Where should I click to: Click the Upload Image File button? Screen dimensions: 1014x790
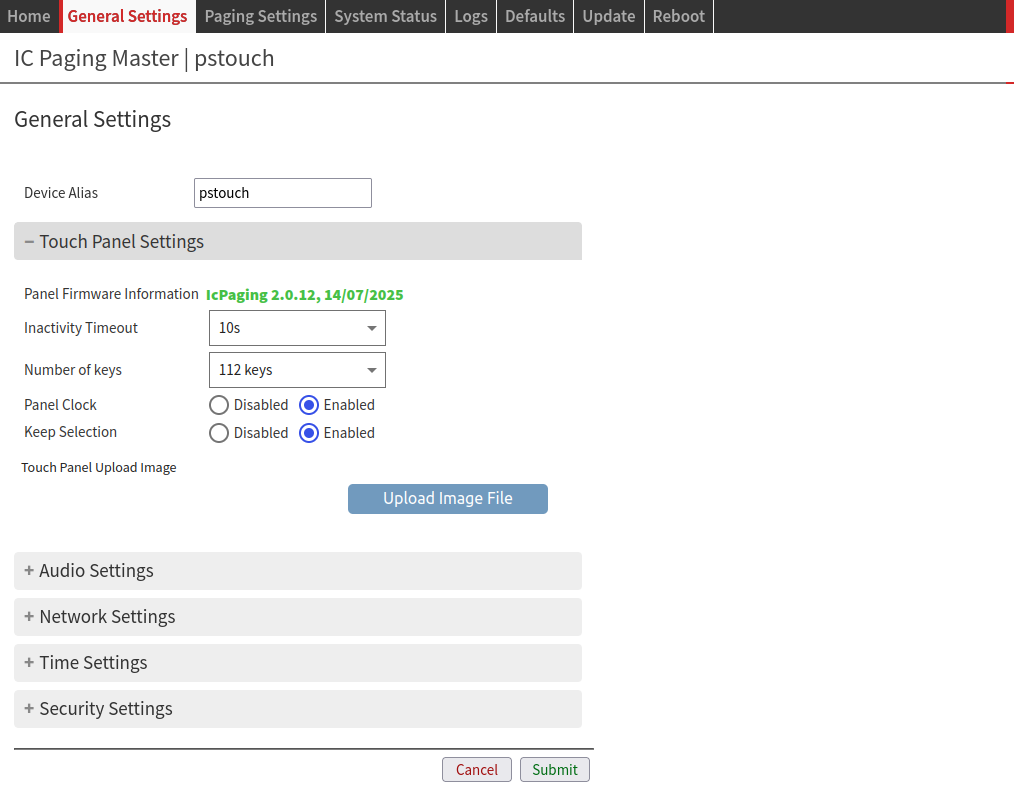447,499
